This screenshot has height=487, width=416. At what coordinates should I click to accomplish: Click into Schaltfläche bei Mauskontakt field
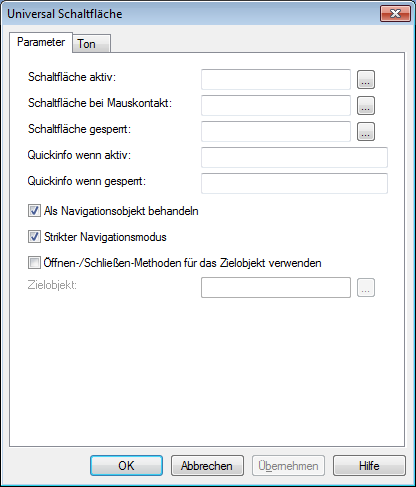(x=276, y=105)
